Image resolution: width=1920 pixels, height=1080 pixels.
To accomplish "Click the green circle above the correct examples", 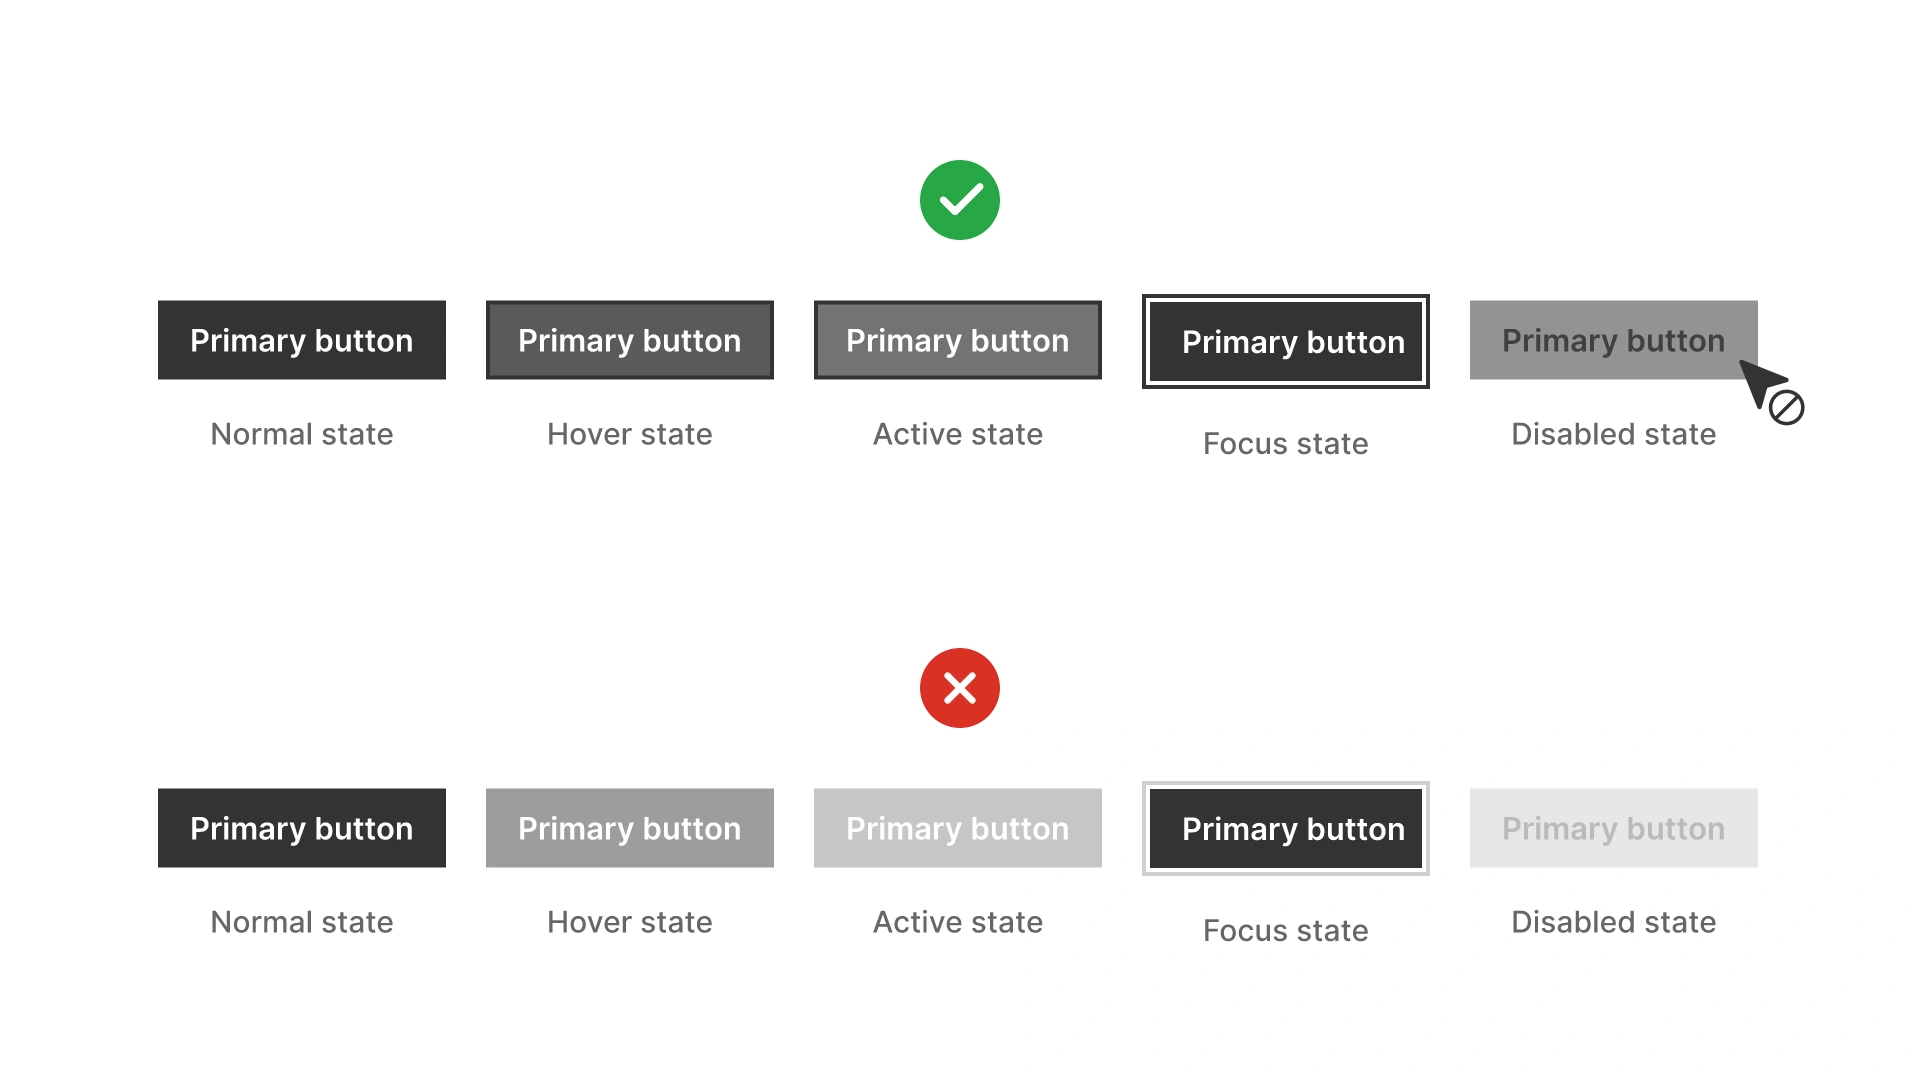I will (x=958, y=199).
